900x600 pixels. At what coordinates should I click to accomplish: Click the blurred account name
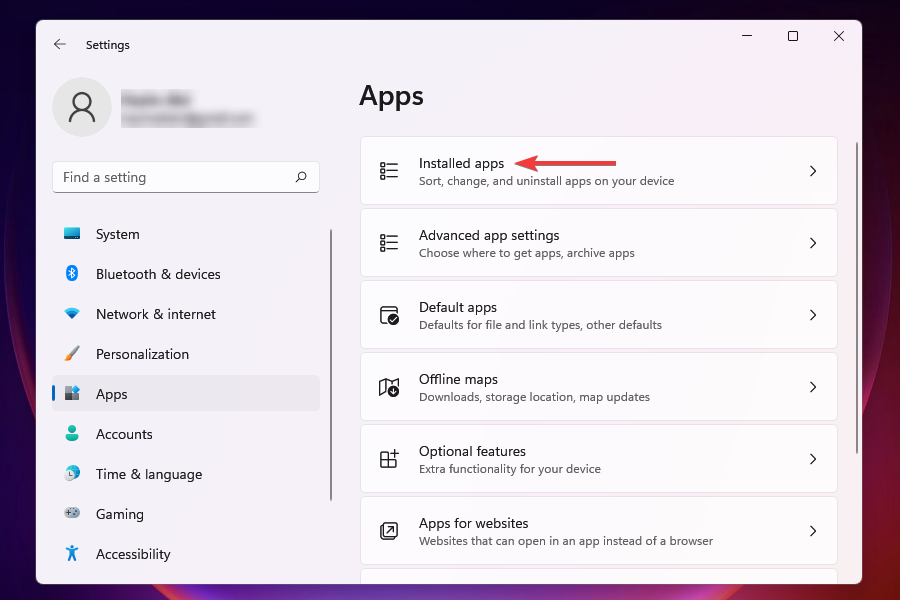coord(156,99)
